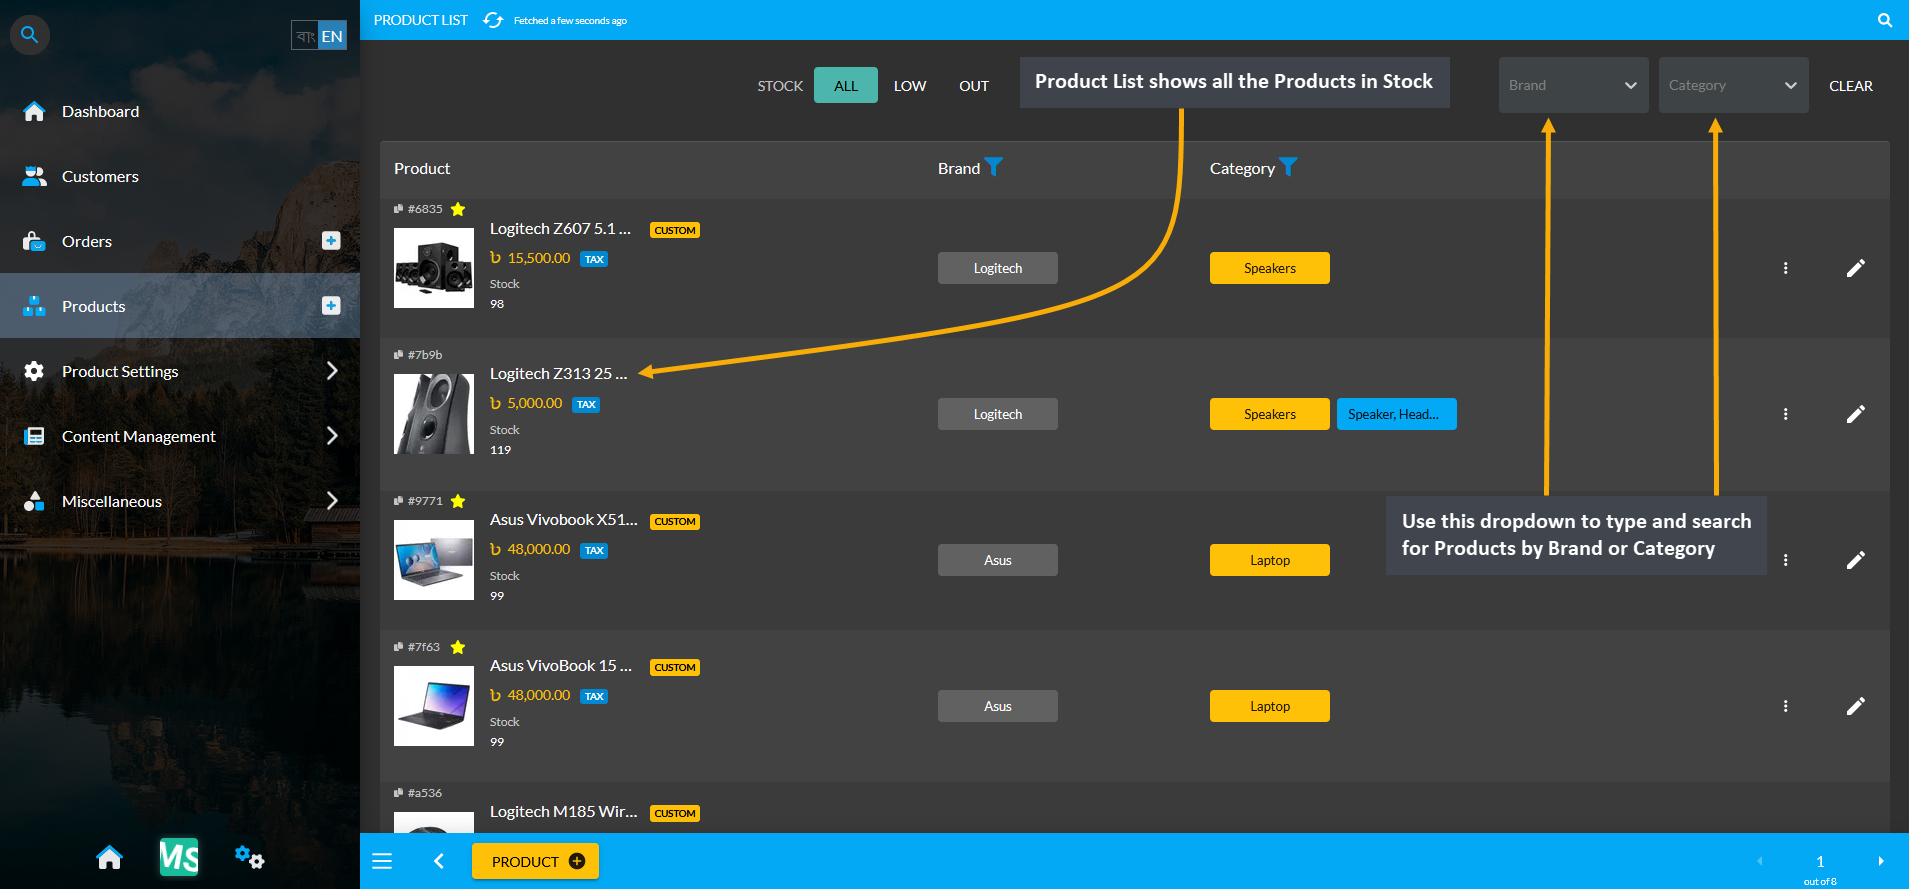Viewport: 1909px width, 889px height.
Task: Switch language to EN
Action: pyautogui.click(x=332, y=36)
